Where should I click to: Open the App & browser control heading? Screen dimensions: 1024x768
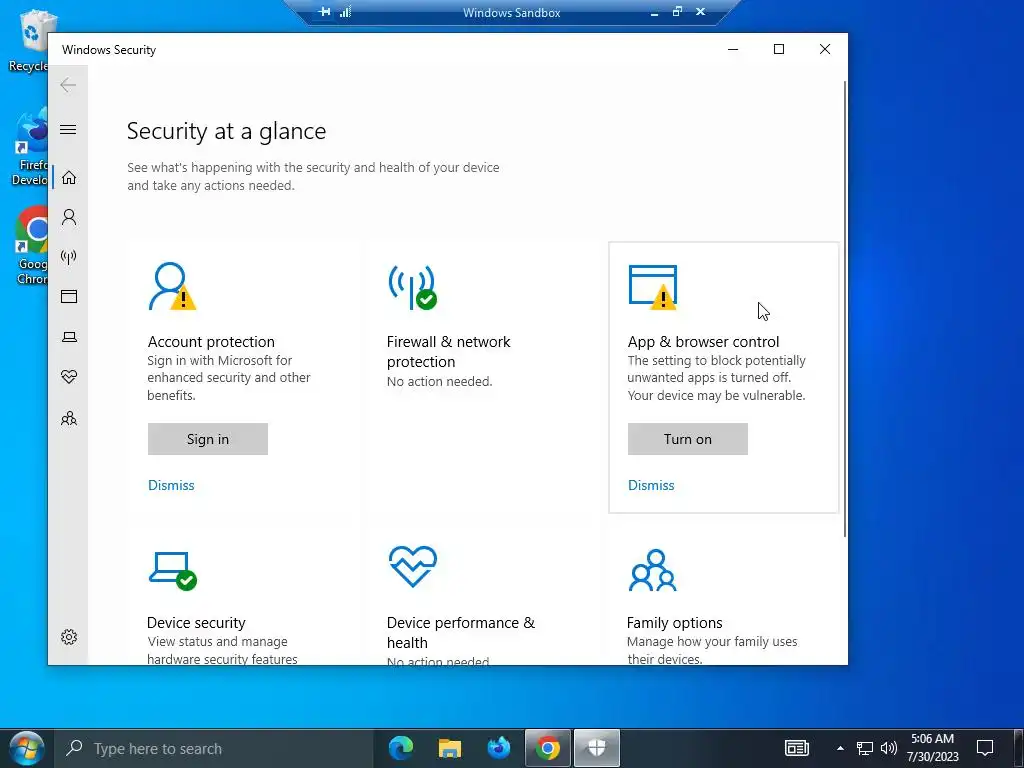pos(703,342)
